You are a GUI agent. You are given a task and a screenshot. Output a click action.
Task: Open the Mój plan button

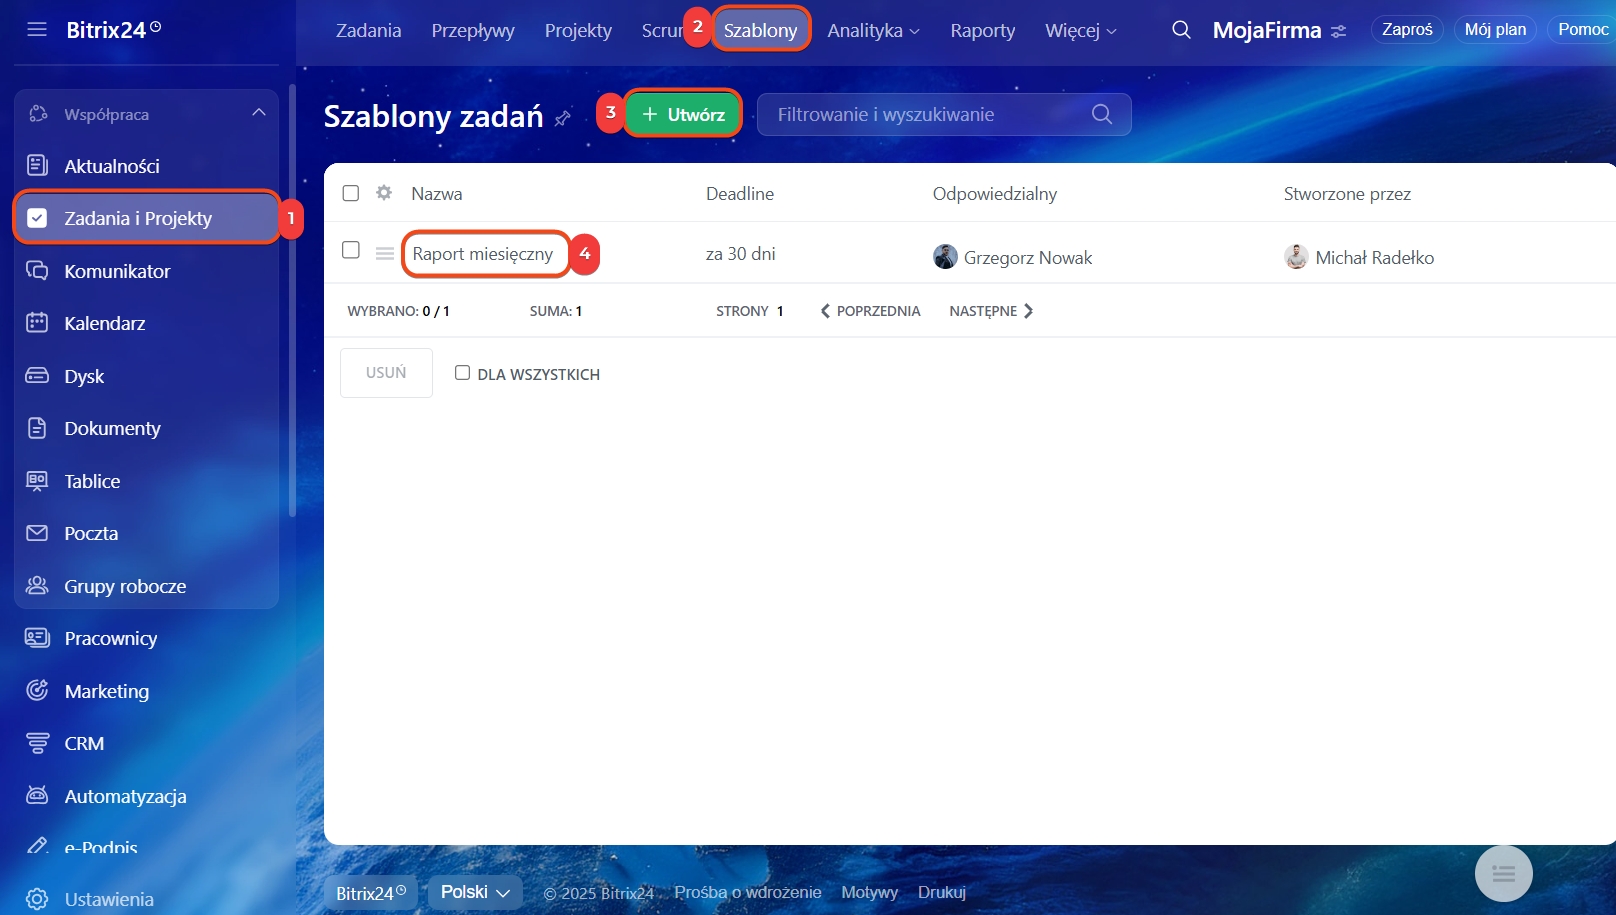click(1495, 30)
